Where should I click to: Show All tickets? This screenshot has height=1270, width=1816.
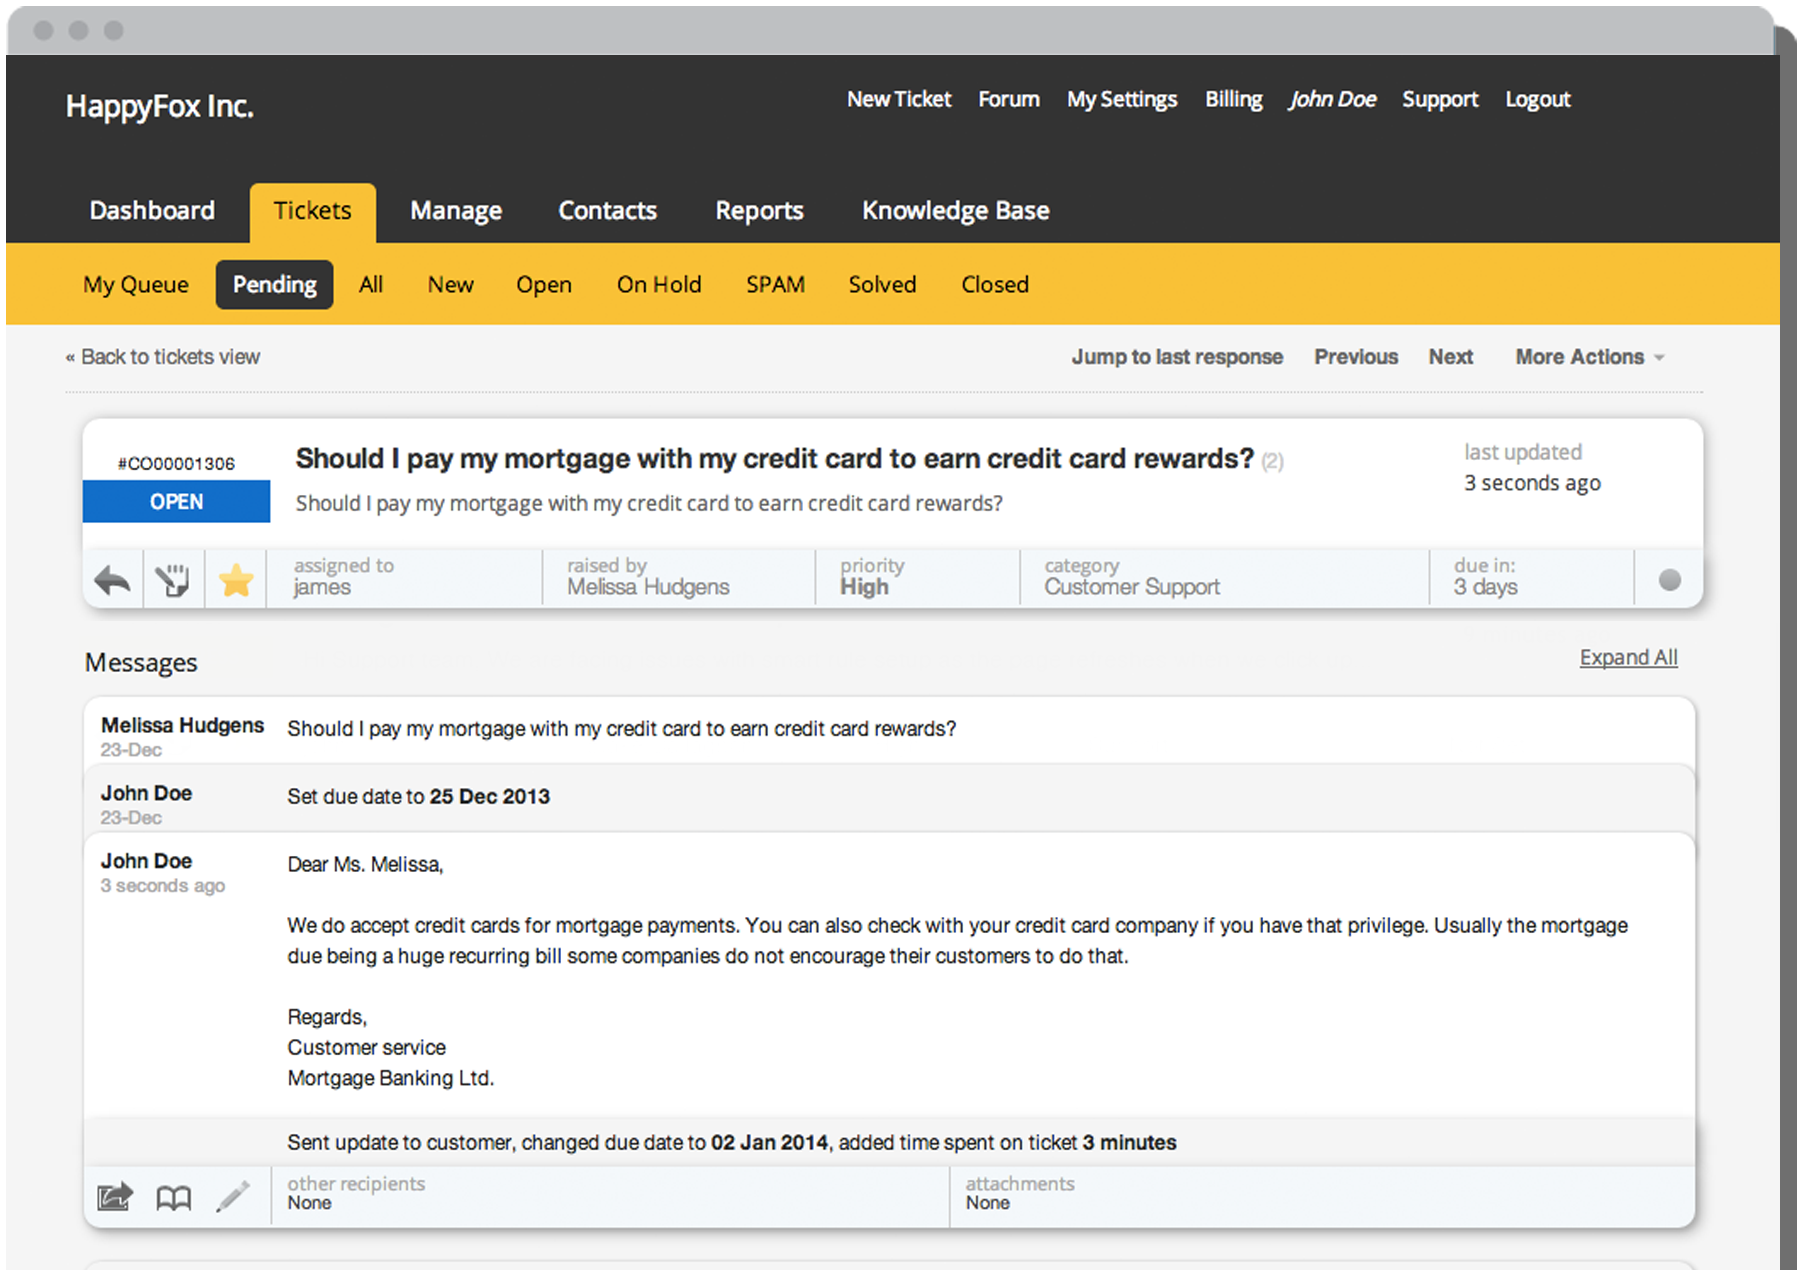(371, 285)
